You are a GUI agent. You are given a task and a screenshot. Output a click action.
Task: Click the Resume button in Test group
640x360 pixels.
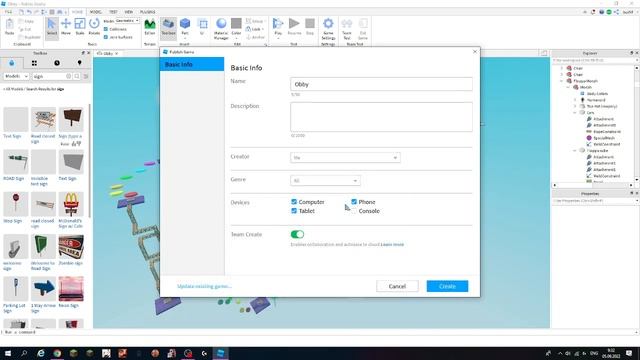tap(294, 27)
